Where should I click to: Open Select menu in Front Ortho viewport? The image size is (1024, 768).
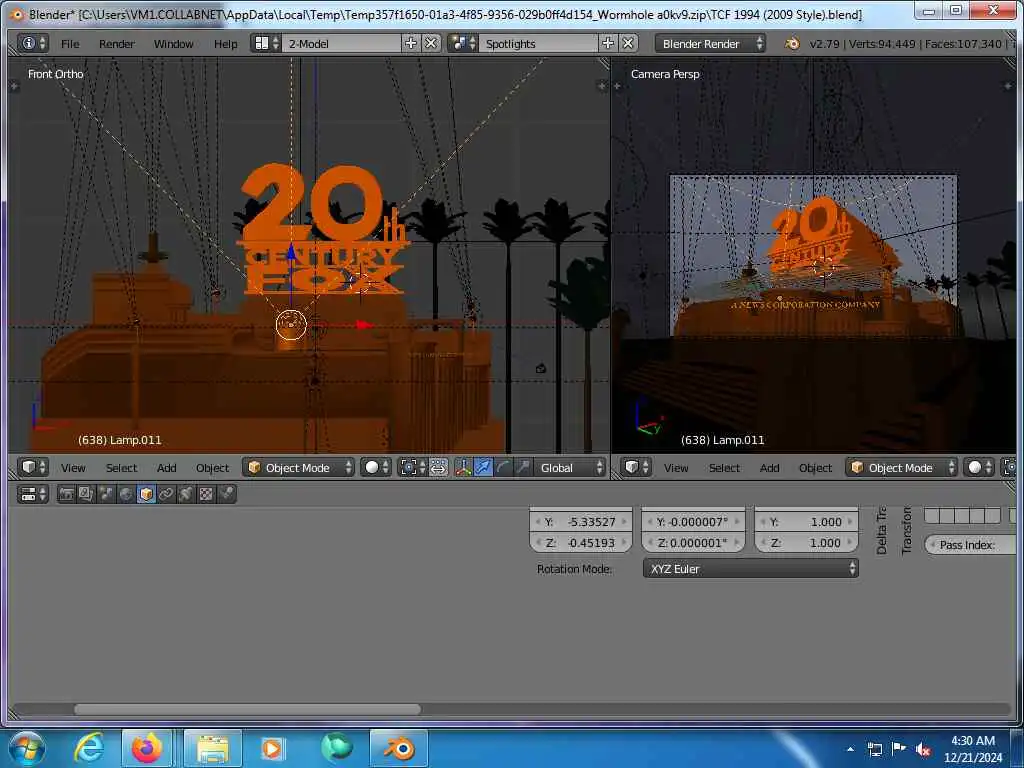click(121, 468)
